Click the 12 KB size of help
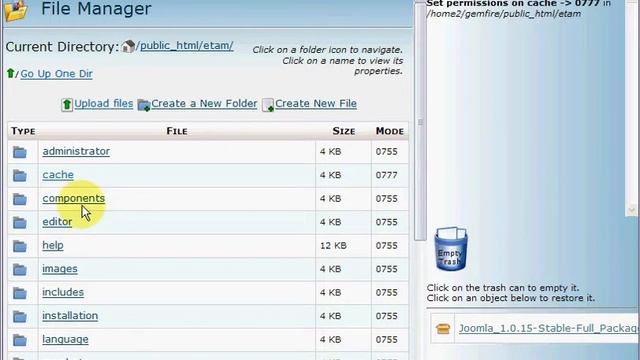The height and width of the screenshot is (360, 640). click(x=333, y=246)
